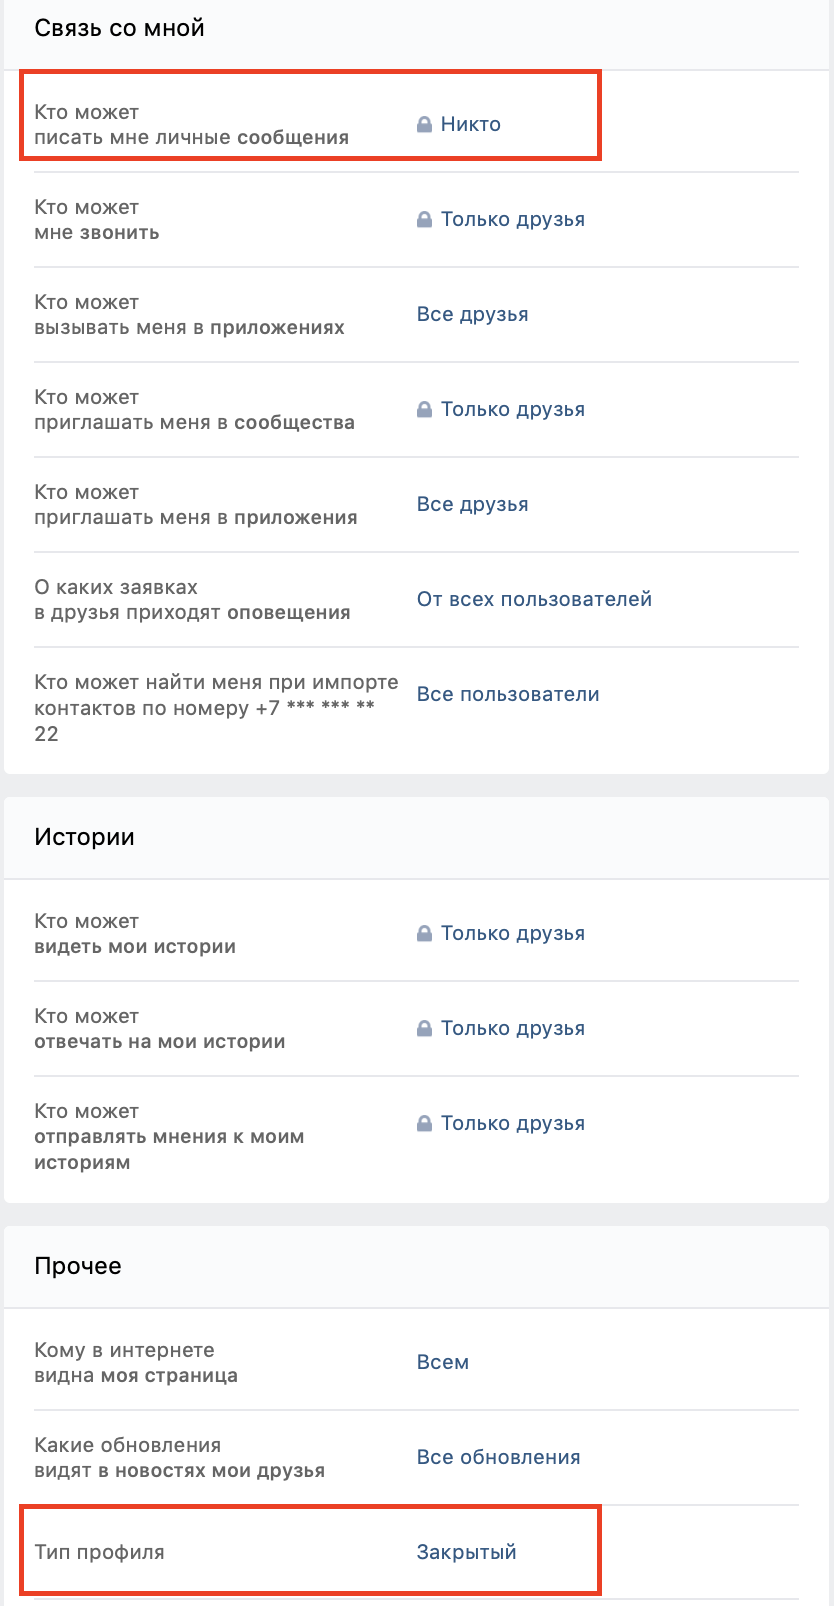Click lock icon for community invitations setting
This screenshot has width=834, height=1606.
coord(424,409)
